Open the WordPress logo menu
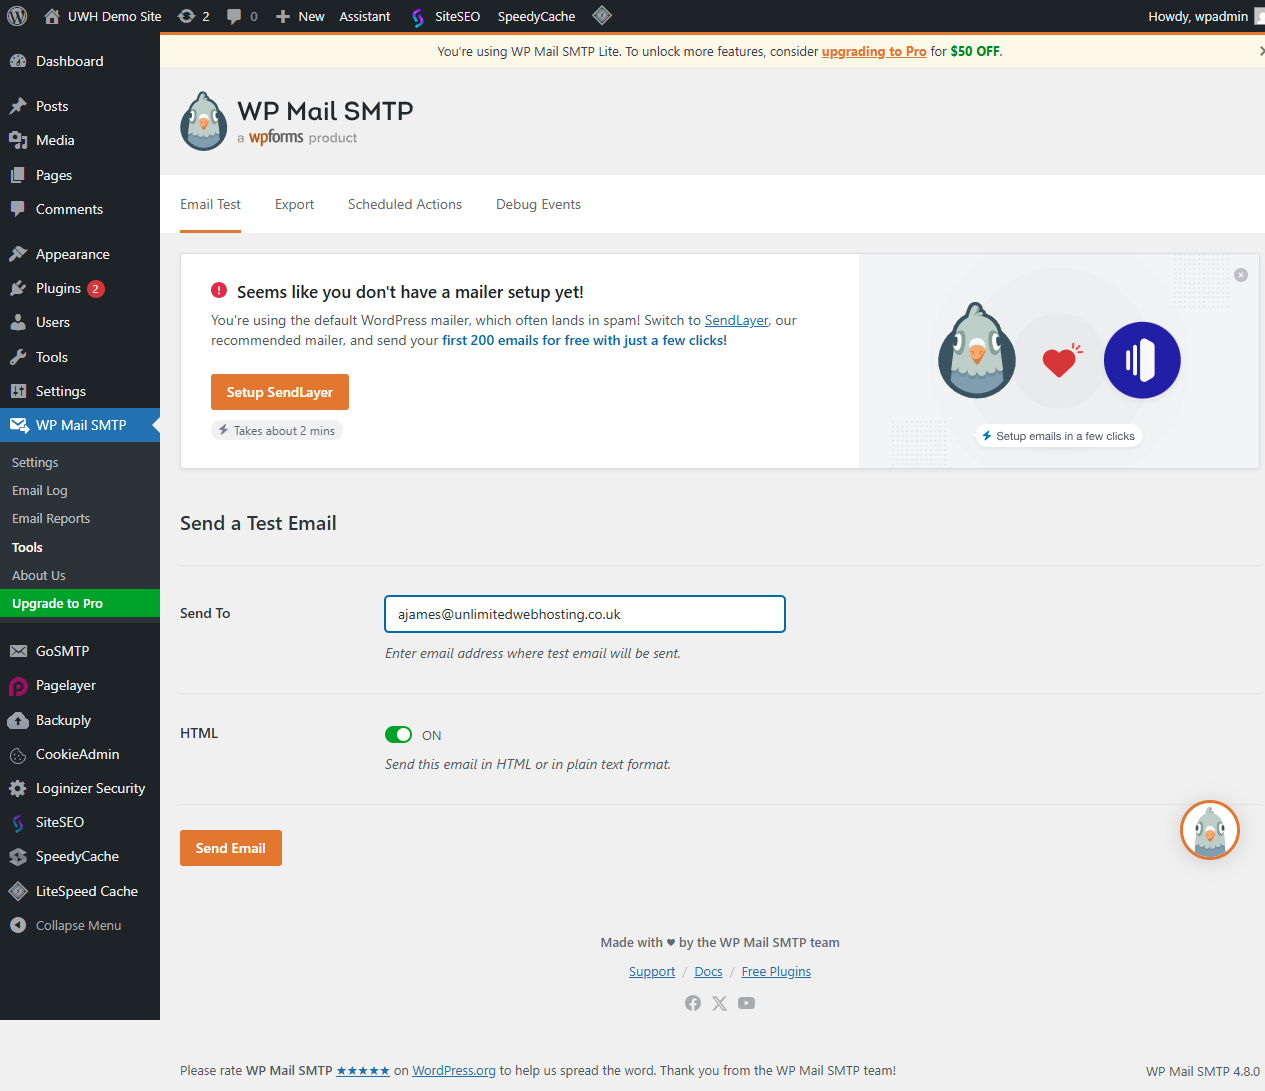Screen dimensions: 1265x1091 tap(17, 16)
